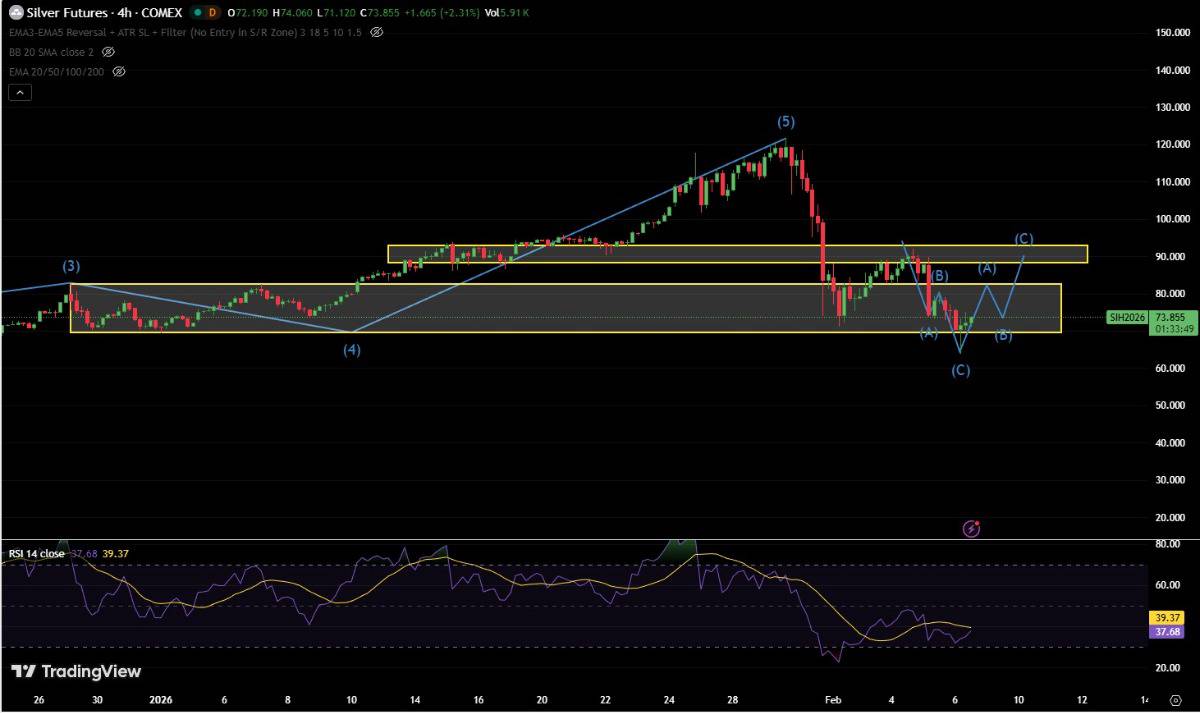Open chart settings hexagon icon at bottom right
1200x713 pixels.
point(1179,701)
